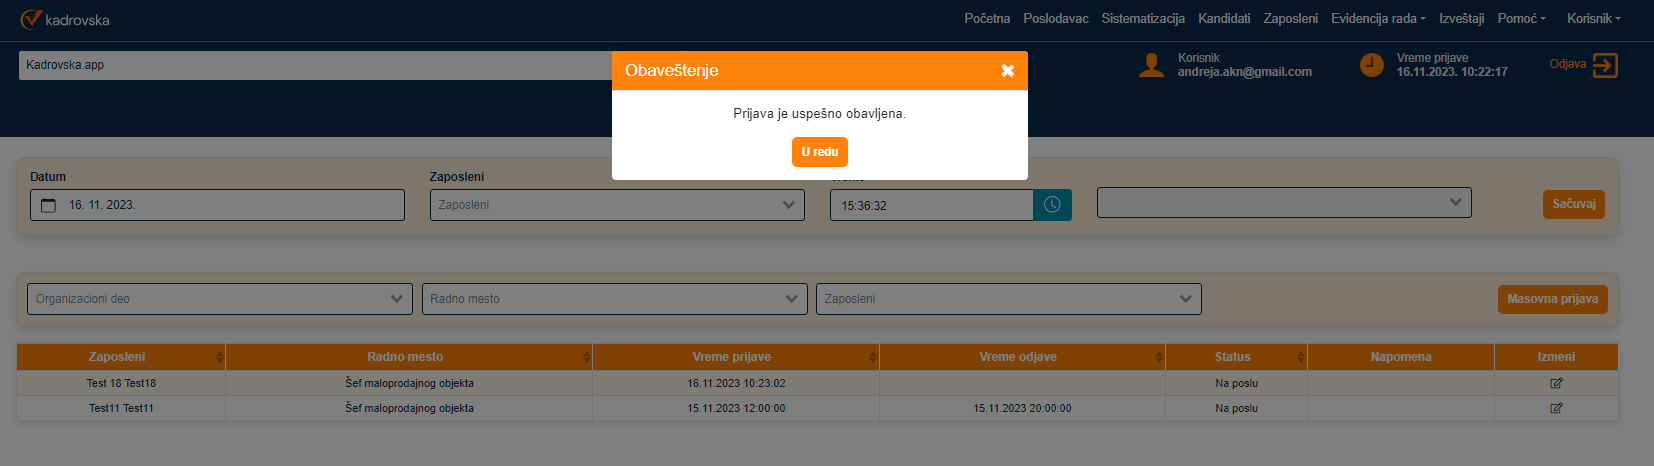This screenshot has width=1654, height=466.
Task: Open the Izveštaji menu item
Action: (1460, 19)
